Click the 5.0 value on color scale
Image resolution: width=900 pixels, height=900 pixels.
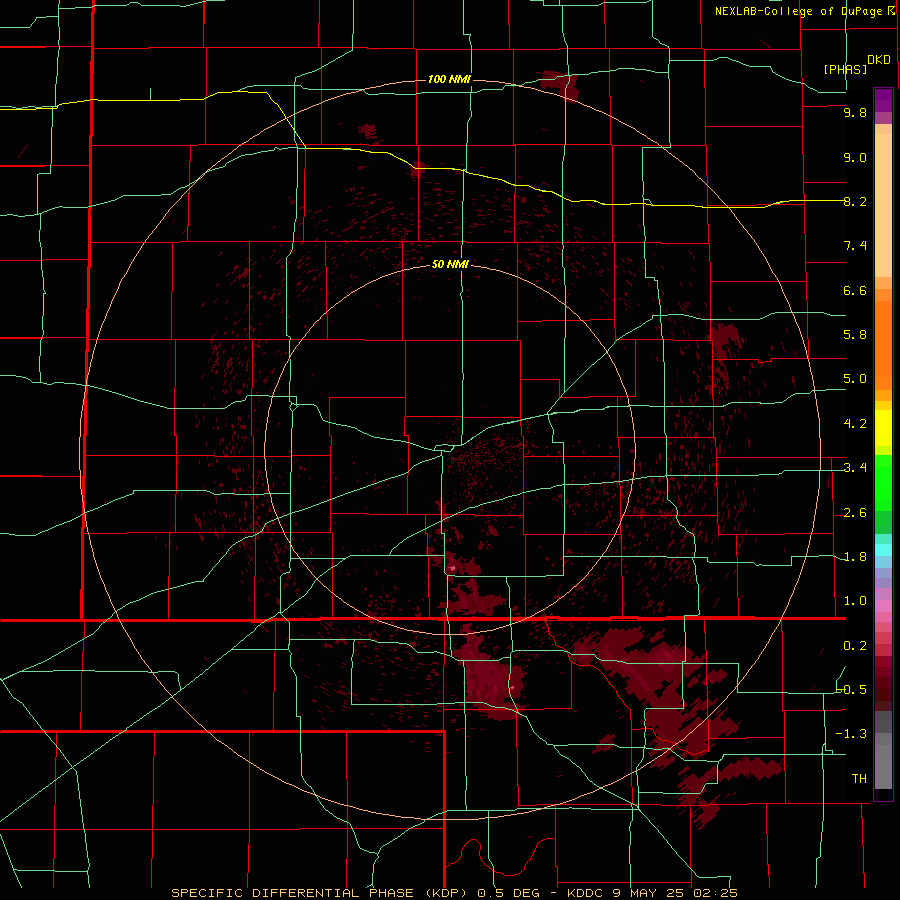pos(855,379)
